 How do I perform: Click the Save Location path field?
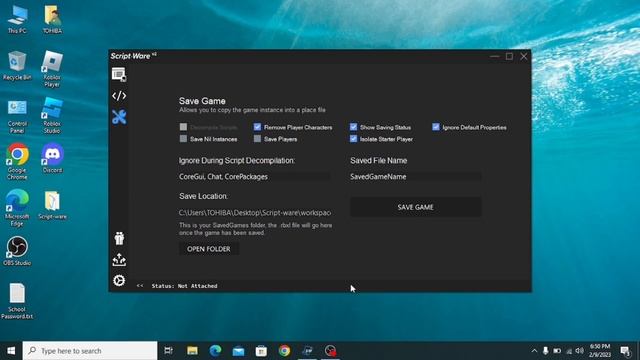pyautogui.click(x=255, y=213)
